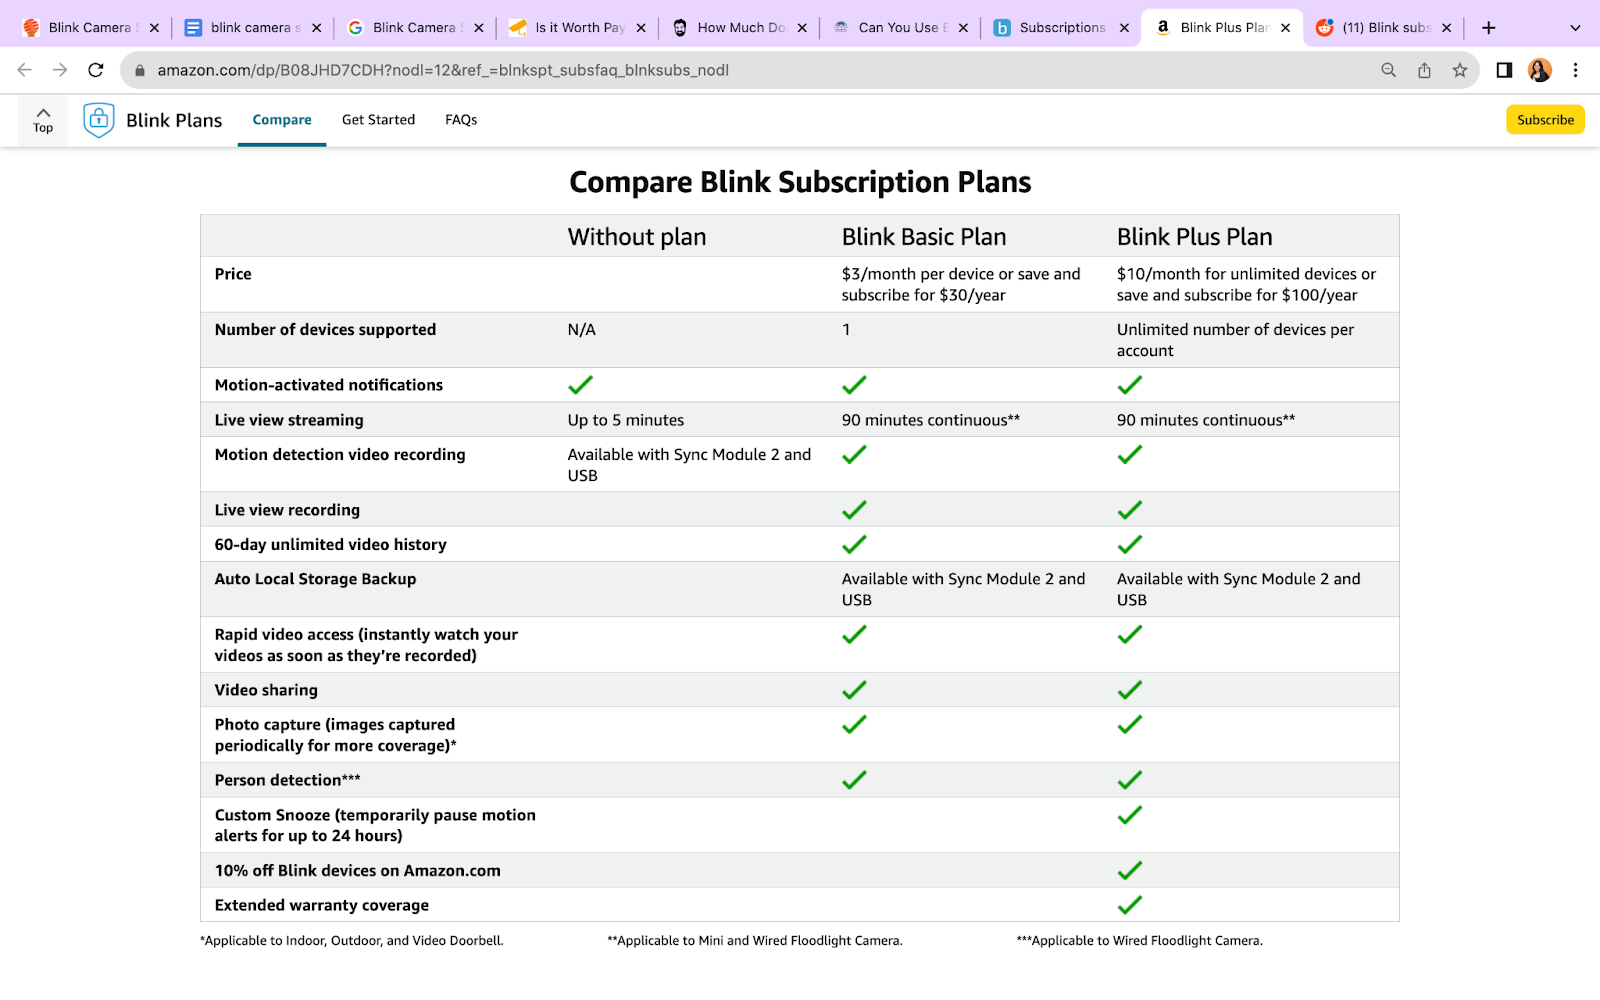Toggle the browser side panel icon

tap(1504, 70)
